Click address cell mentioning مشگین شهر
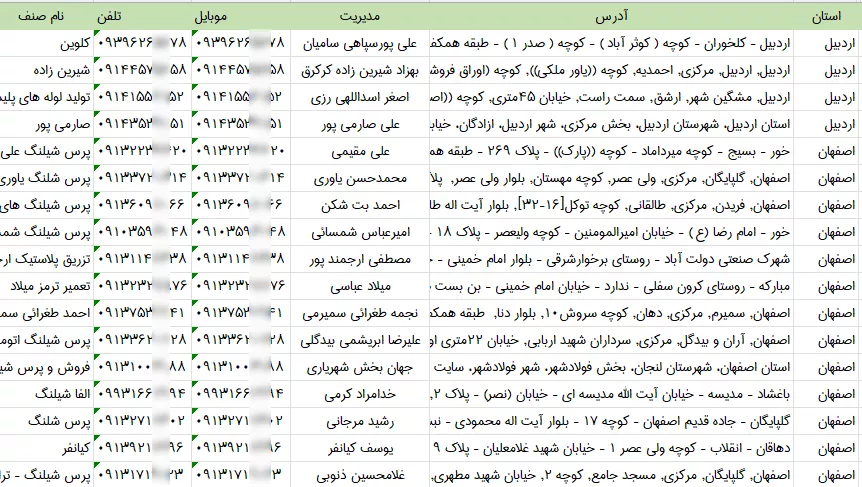 pyautogui.click(x=612, y=97)
